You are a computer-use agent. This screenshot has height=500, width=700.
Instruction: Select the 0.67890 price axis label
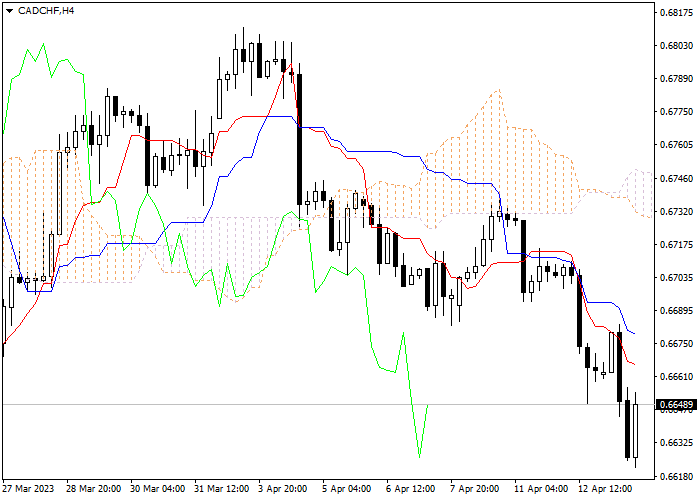point(677,79)
